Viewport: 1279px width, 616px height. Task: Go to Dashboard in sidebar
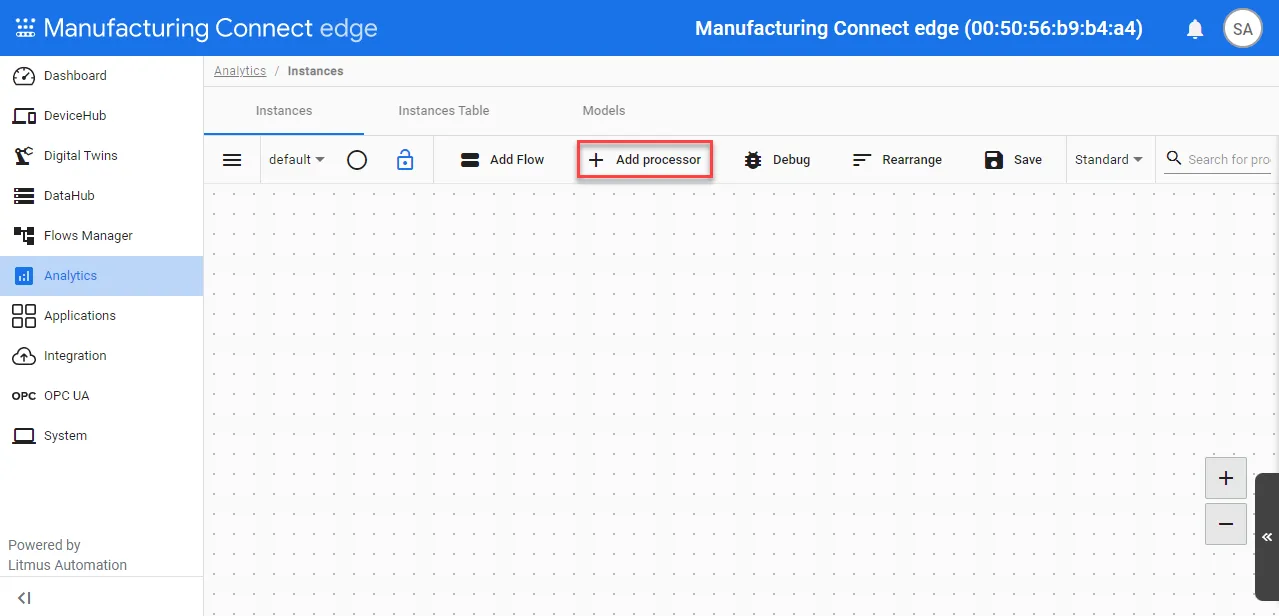101,76
